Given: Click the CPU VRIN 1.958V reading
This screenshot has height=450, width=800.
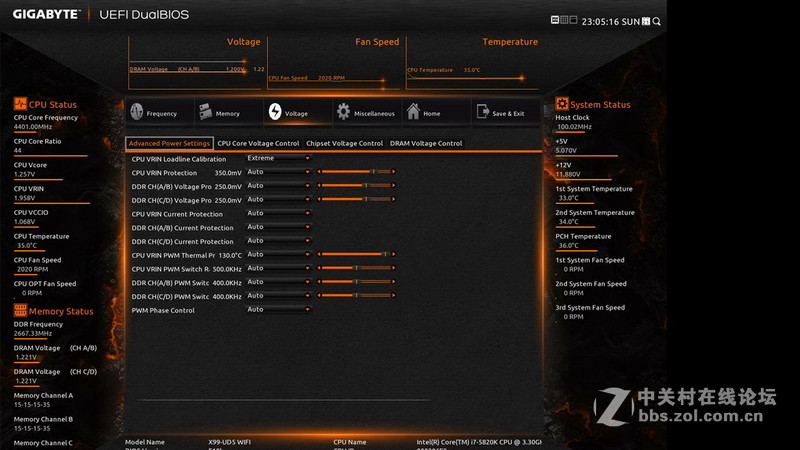Looking at the screenshot, I should pyautogui.click(x=24, y=198).
